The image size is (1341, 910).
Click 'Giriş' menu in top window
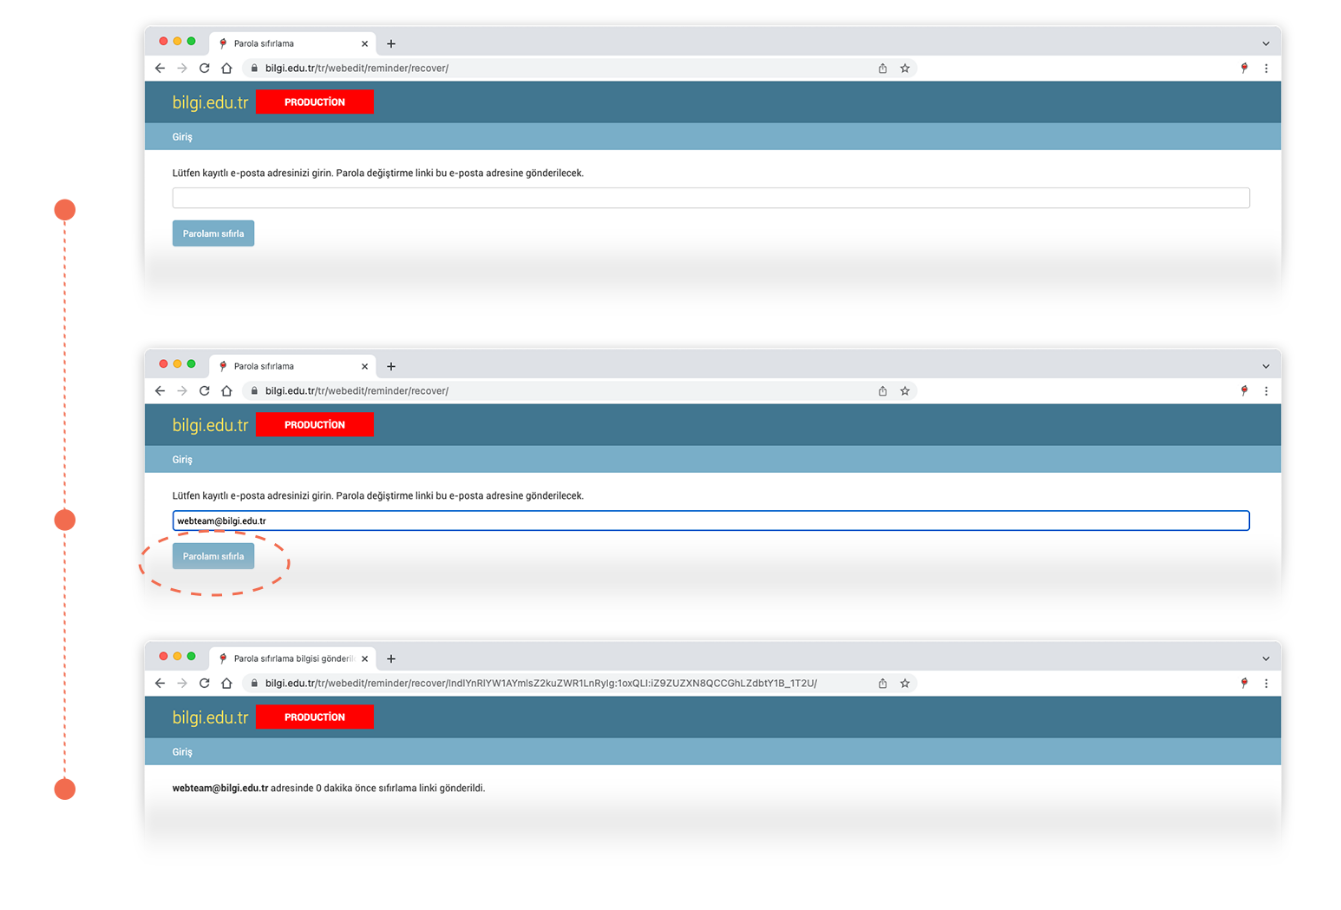(182, 137)
